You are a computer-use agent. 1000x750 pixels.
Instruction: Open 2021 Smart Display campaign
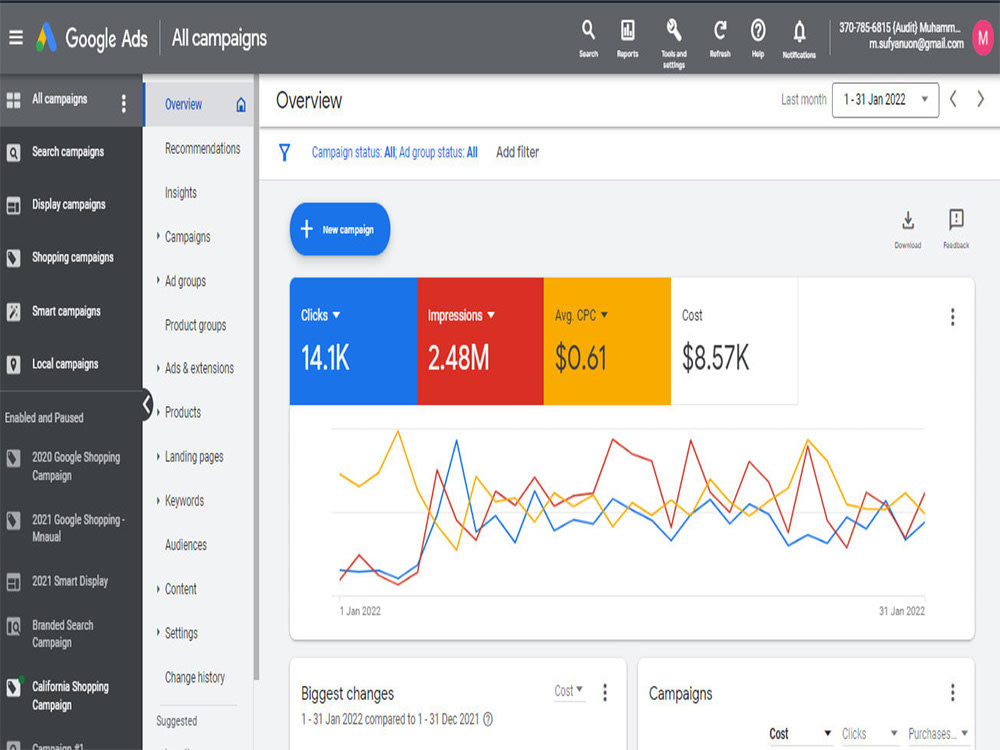pos(71,581)
